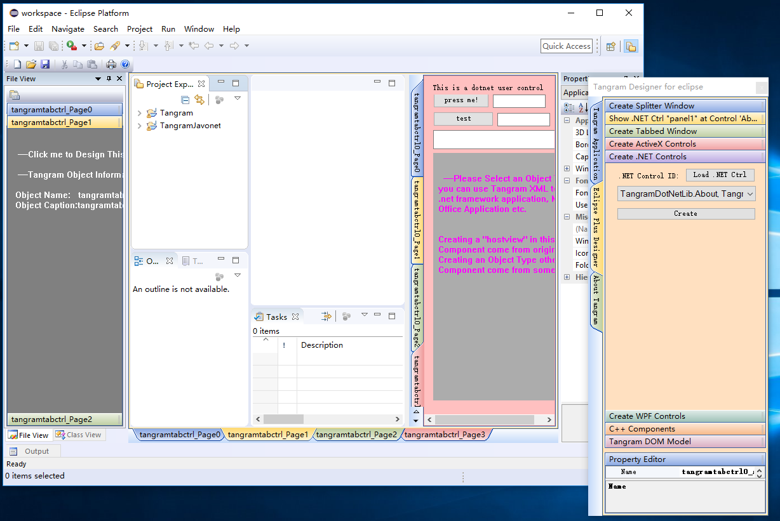The image size is (780, 521).
Task: Click the Previous Annotation toolbar icon
Action: click(x=169, y=46)
